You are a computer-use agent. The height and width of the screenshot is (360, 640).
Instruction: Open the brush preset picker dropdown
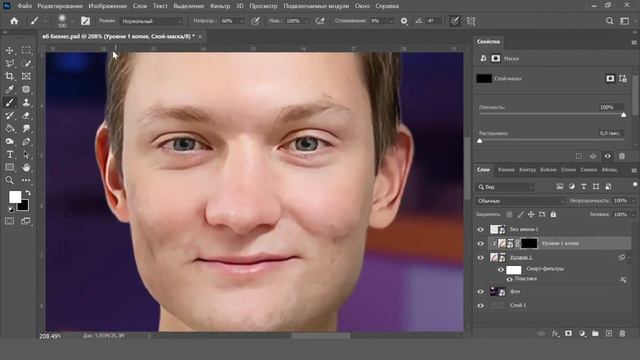point(72,20)
